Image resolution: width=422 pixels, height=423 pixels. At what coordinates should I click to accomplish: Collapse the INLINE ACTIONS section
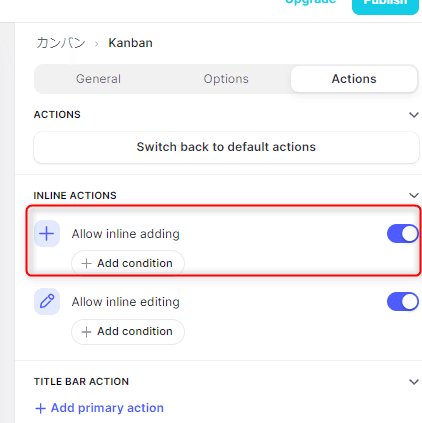[414, 195]
